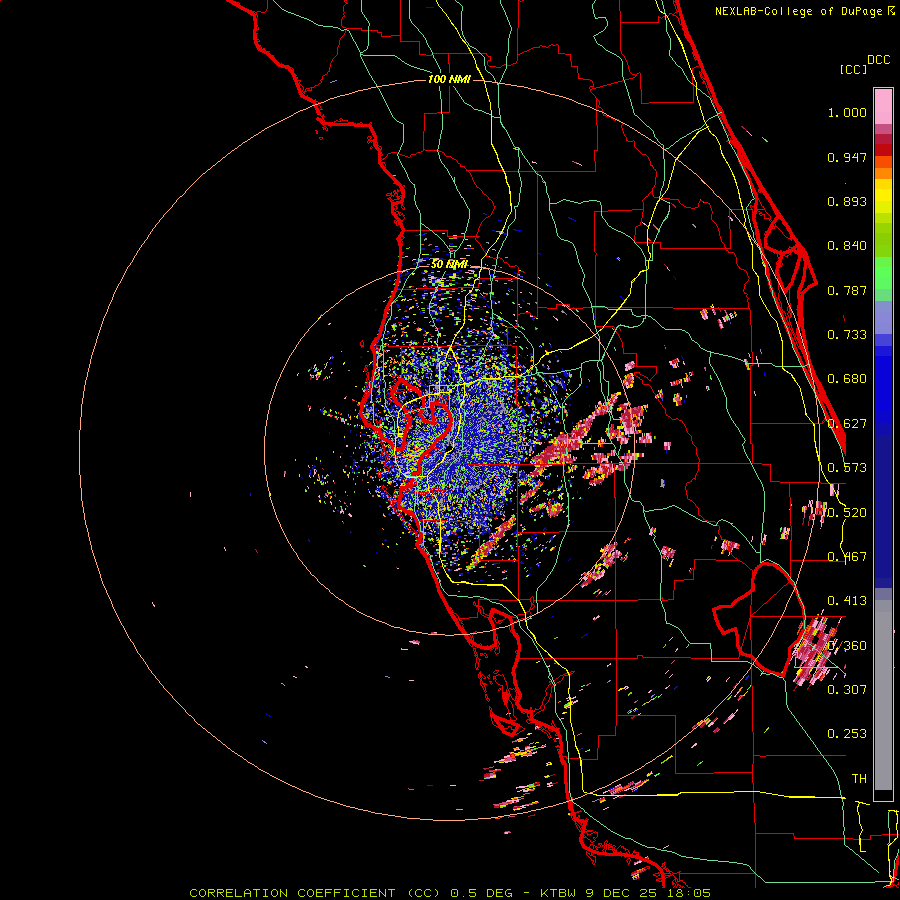Click the DCC label above the color bar
The image size is (900, 900).
pyautogui.click(x=879, y=60)
